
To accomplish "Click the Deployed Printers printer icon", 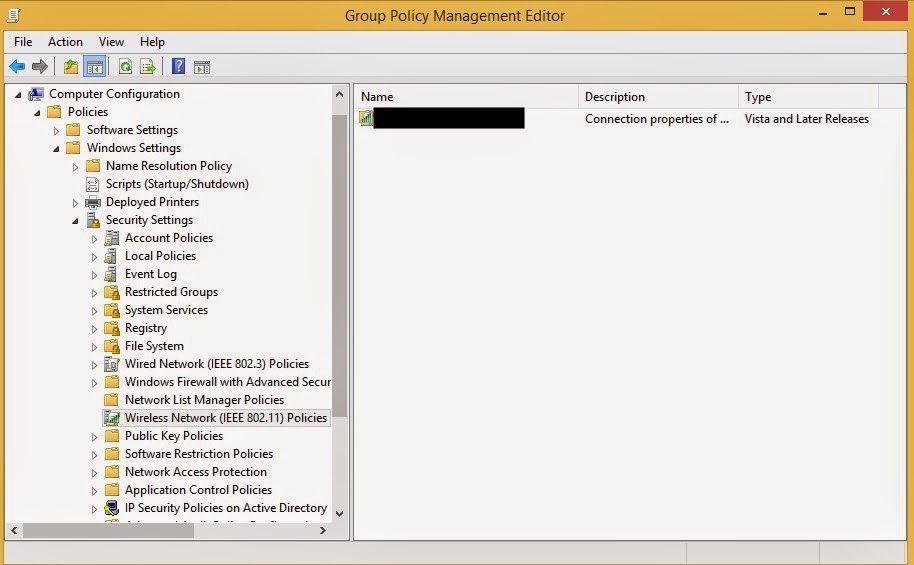I will click(93, 202).
